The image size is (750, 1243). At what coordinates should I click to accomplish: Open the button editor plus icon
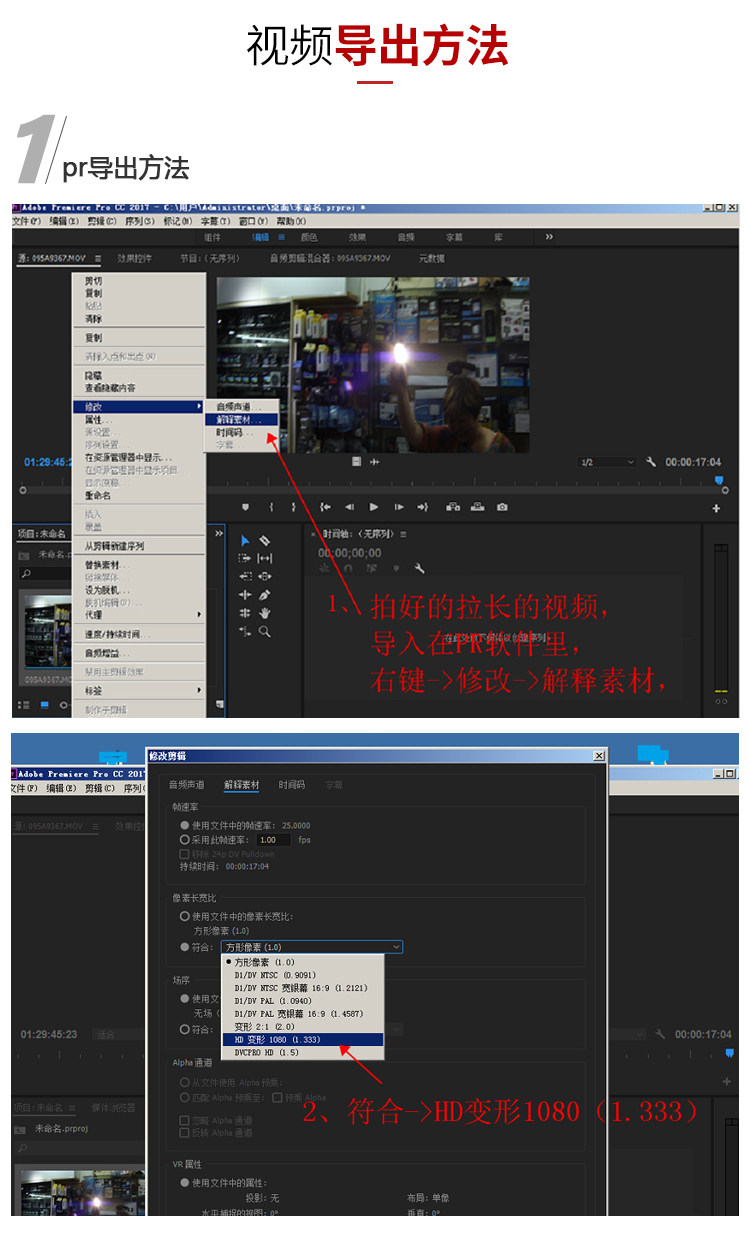(716, 508)
